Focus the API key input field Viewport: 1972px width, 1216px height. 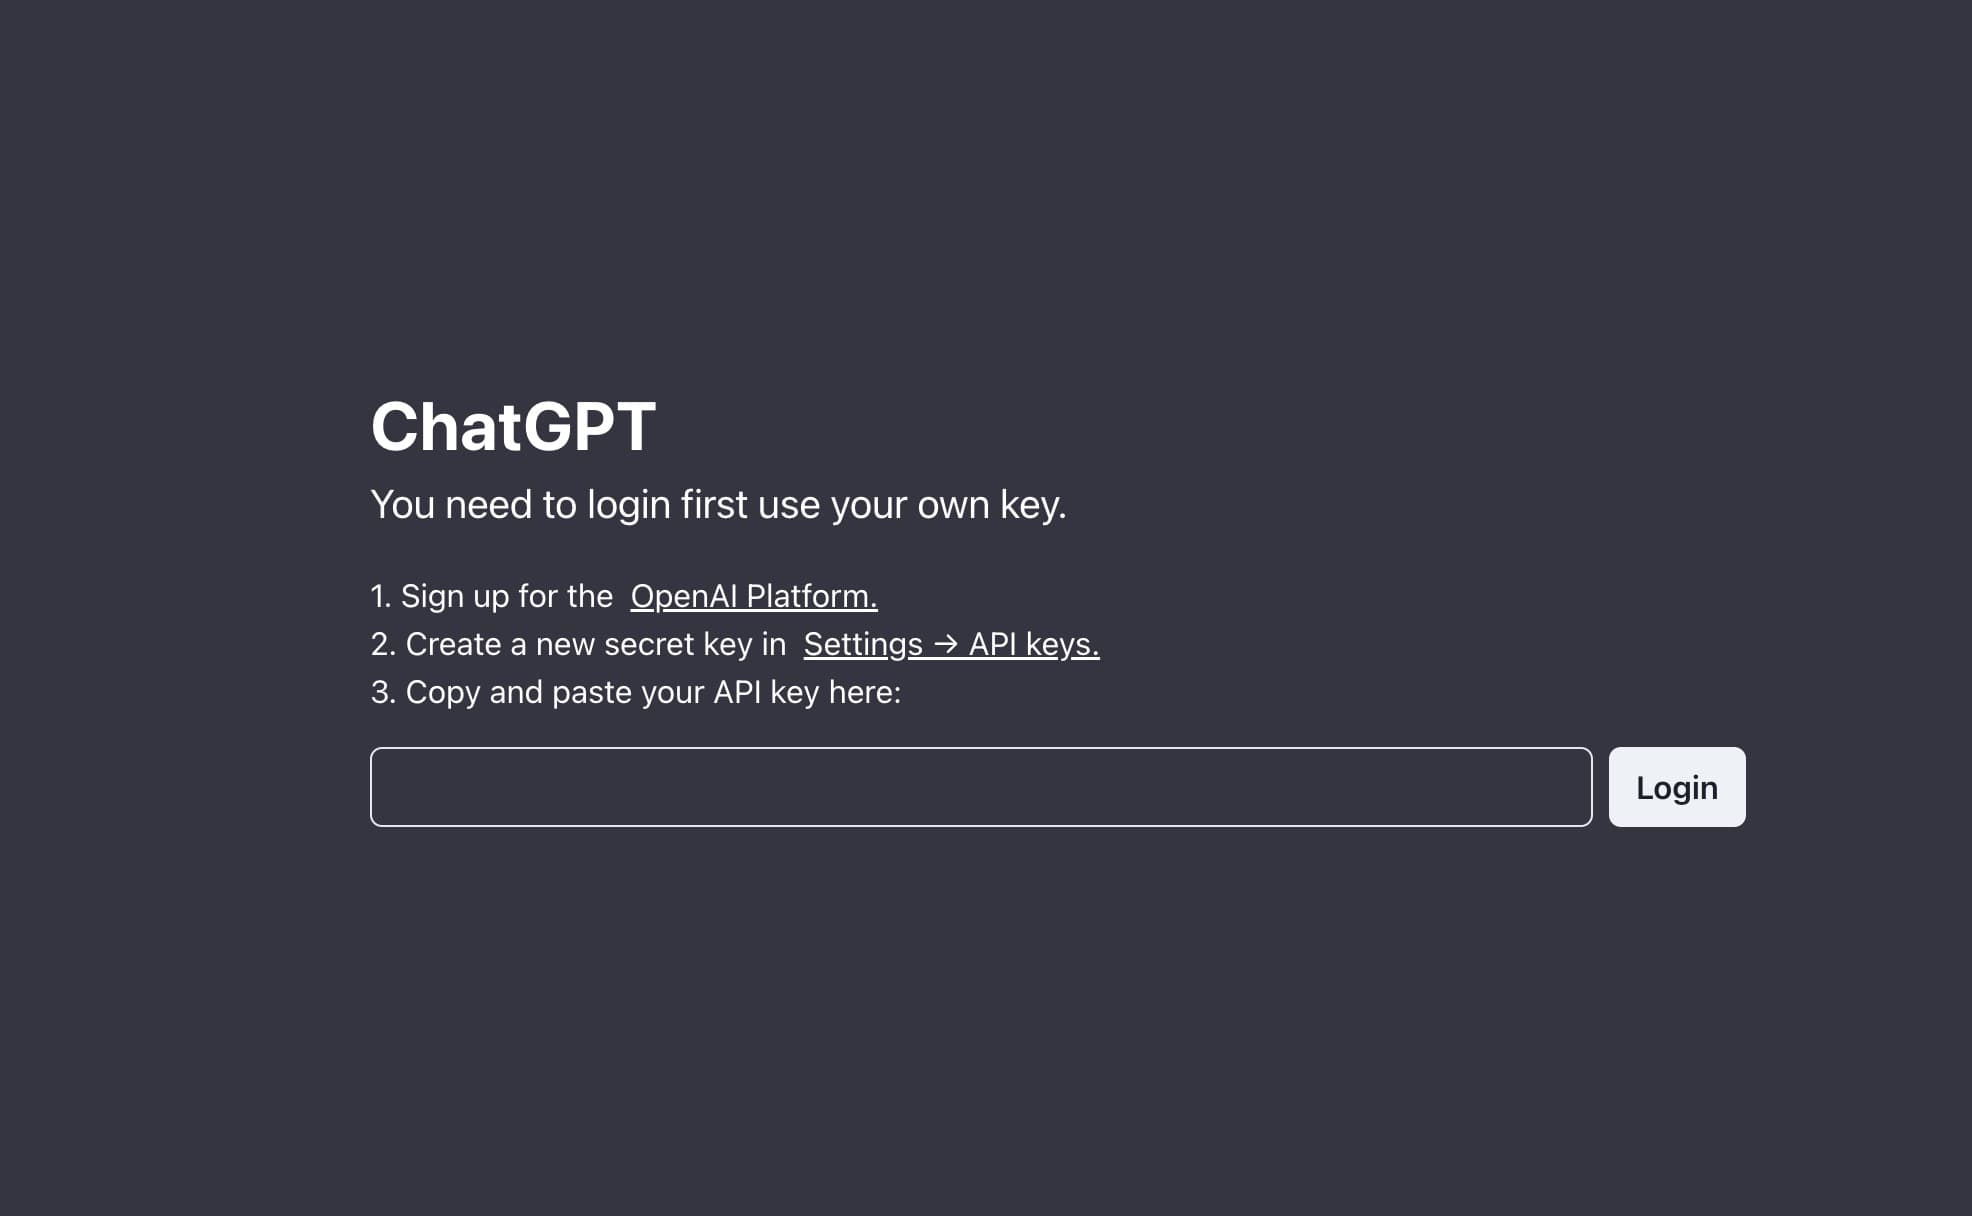pos(980,787)
